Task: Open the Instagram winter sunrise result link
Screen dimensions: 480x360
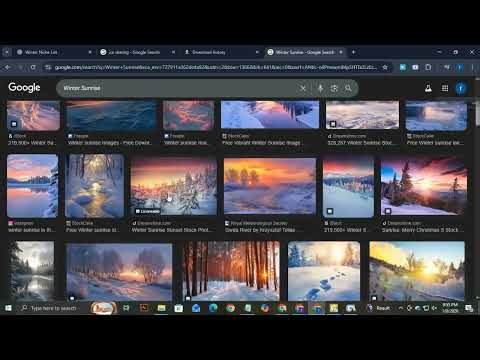Action: tap(32, 230)
